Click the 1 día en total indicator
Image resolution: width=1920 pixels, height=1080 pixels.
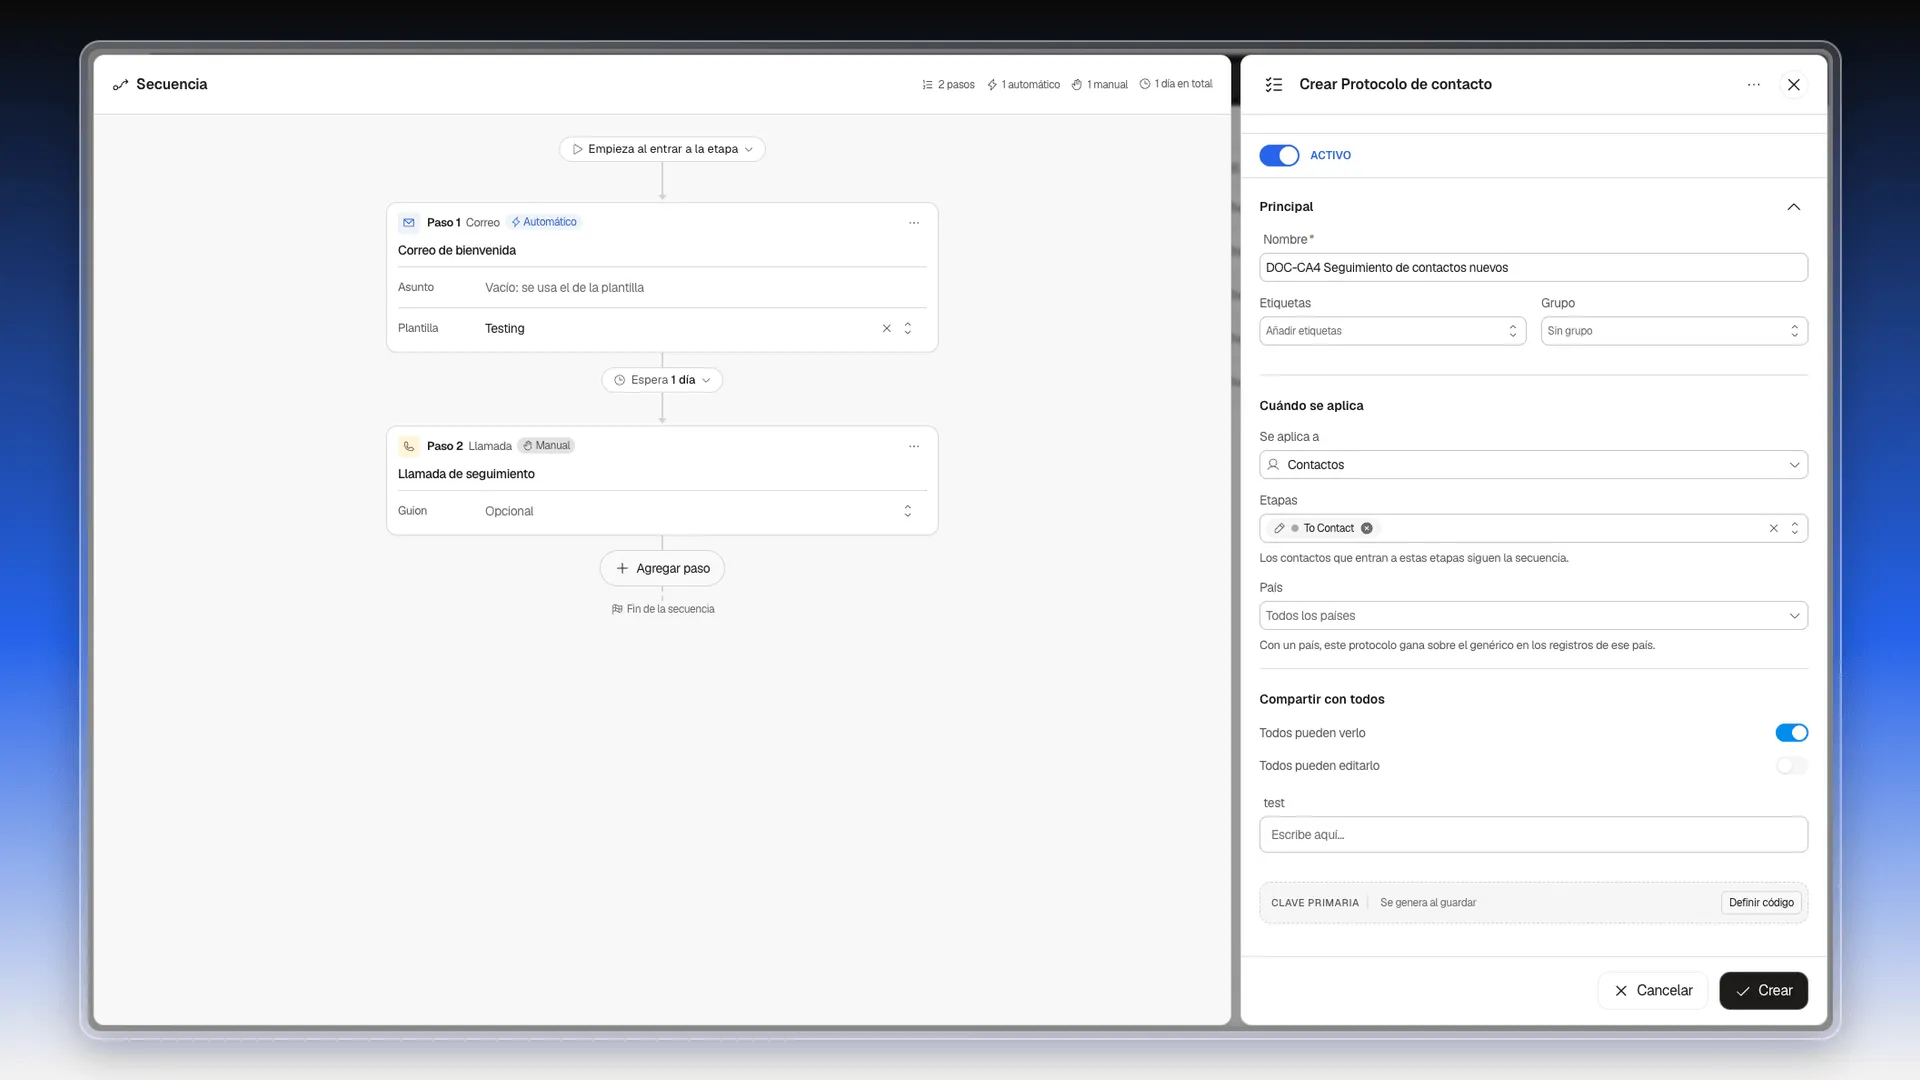pos(1176,85)
